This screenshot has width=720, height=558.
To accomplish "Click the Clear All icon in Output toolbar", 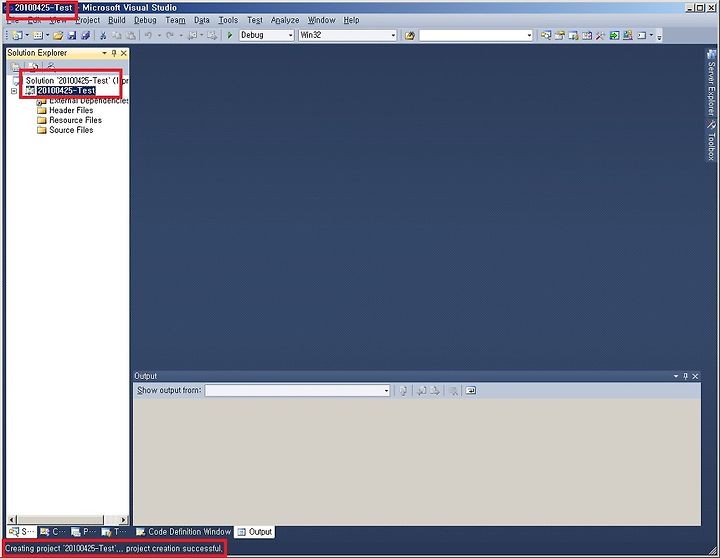I will point(453,391).
